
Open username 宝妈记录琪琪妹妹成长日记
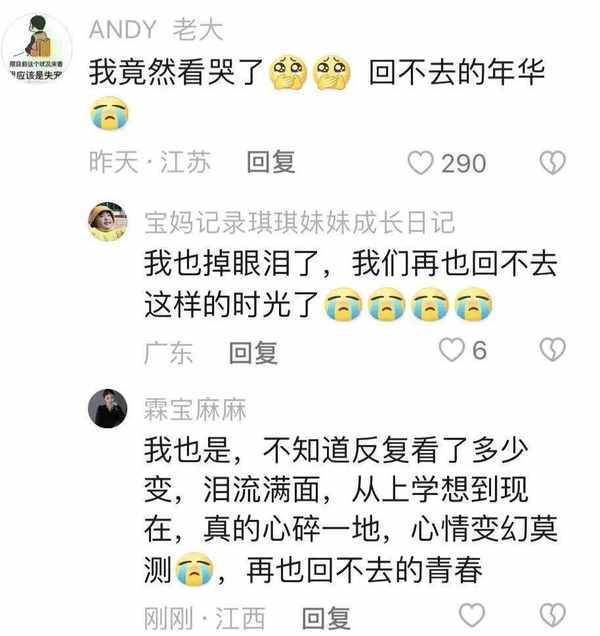point(299,222)
